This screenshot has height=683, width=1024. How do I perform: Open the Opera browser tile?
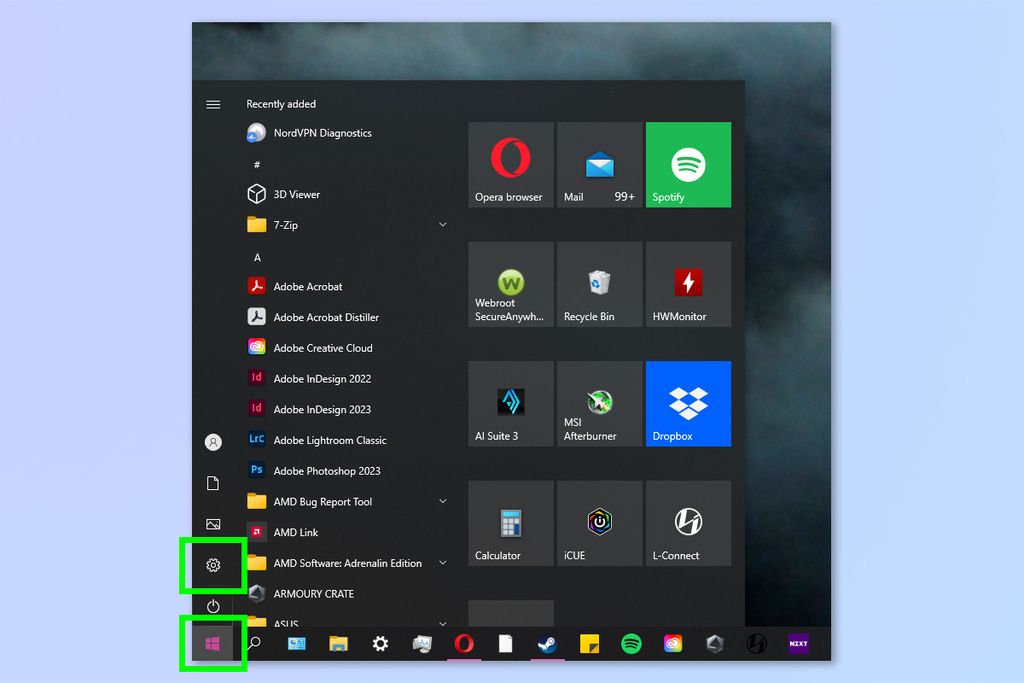(x=510, y=164)
